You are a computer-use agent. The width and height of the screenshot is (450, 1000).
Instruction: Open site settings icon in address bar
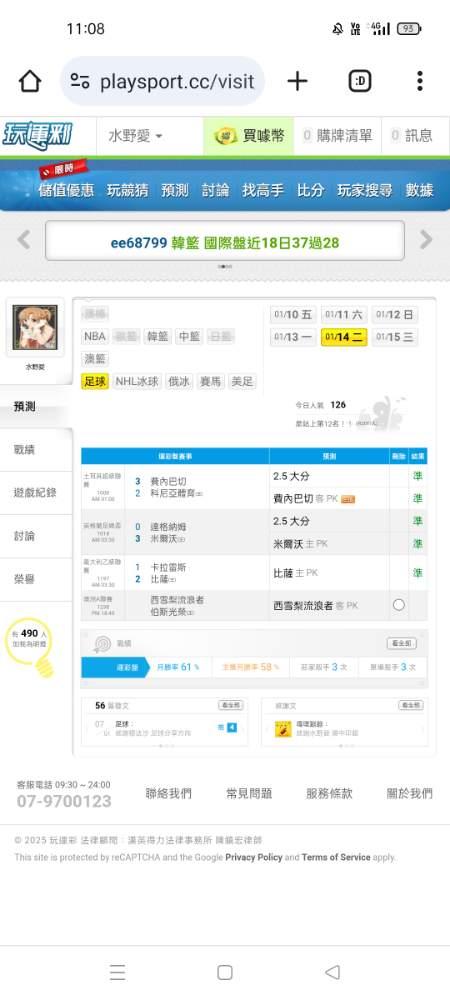(80, 81)
